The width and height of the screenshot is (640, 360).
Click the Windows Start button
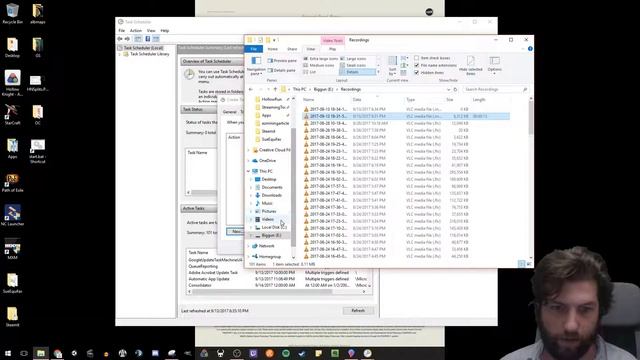[7, 353]
